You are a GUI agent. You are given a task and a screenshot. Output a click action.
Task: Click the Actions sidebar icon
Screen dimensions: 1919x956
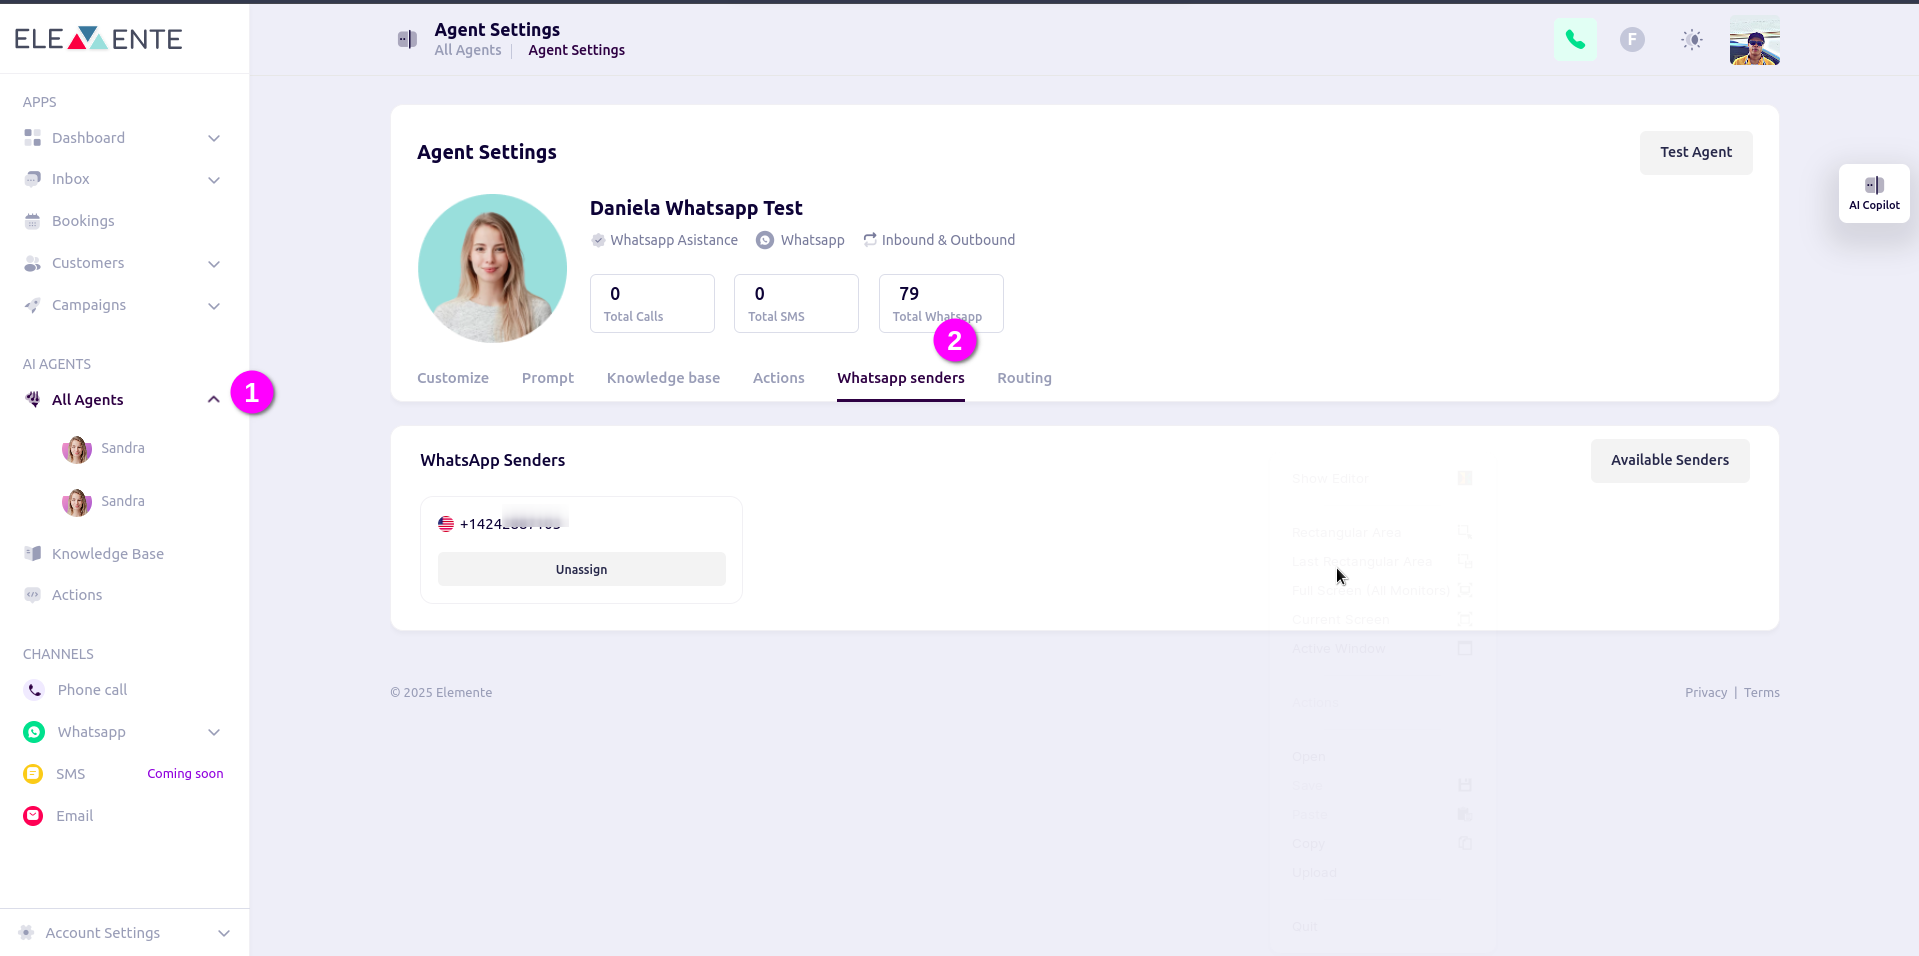(x=33, y=595)
